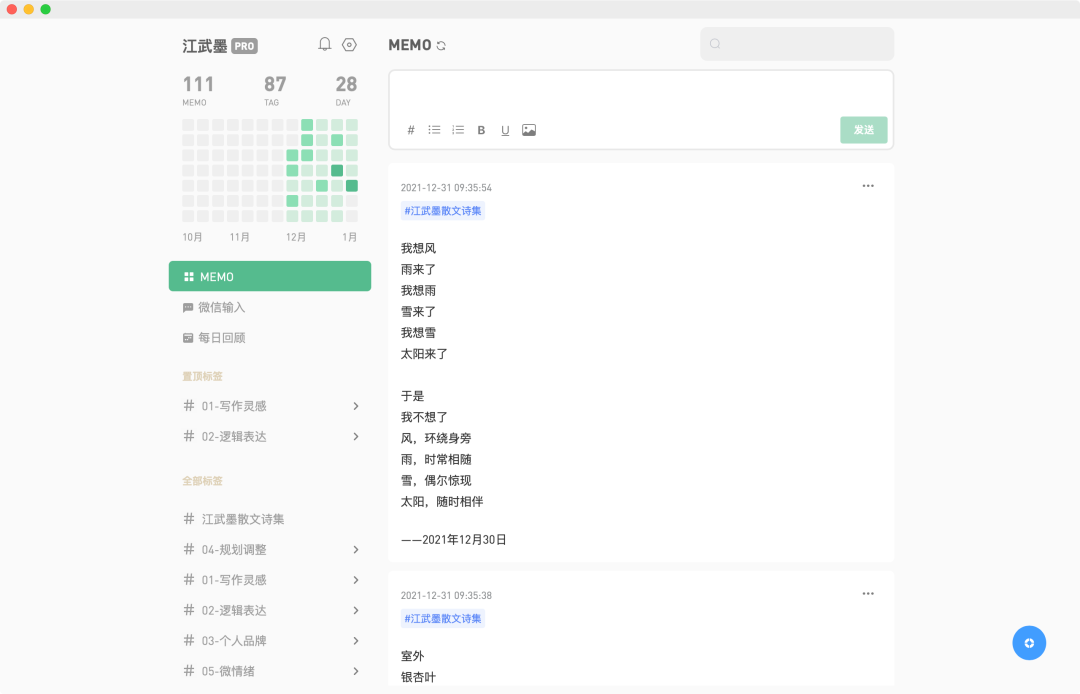1080x694 pixels.
Task: Click the MEMO page heading
Action: [x=410, y=45]
